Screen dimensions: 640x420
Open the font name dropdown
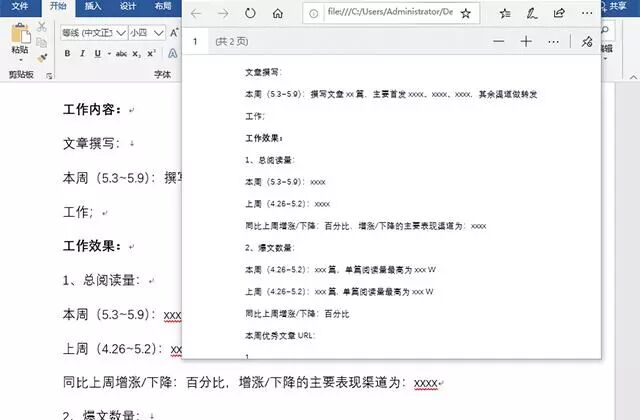click(x=121, y=33)
